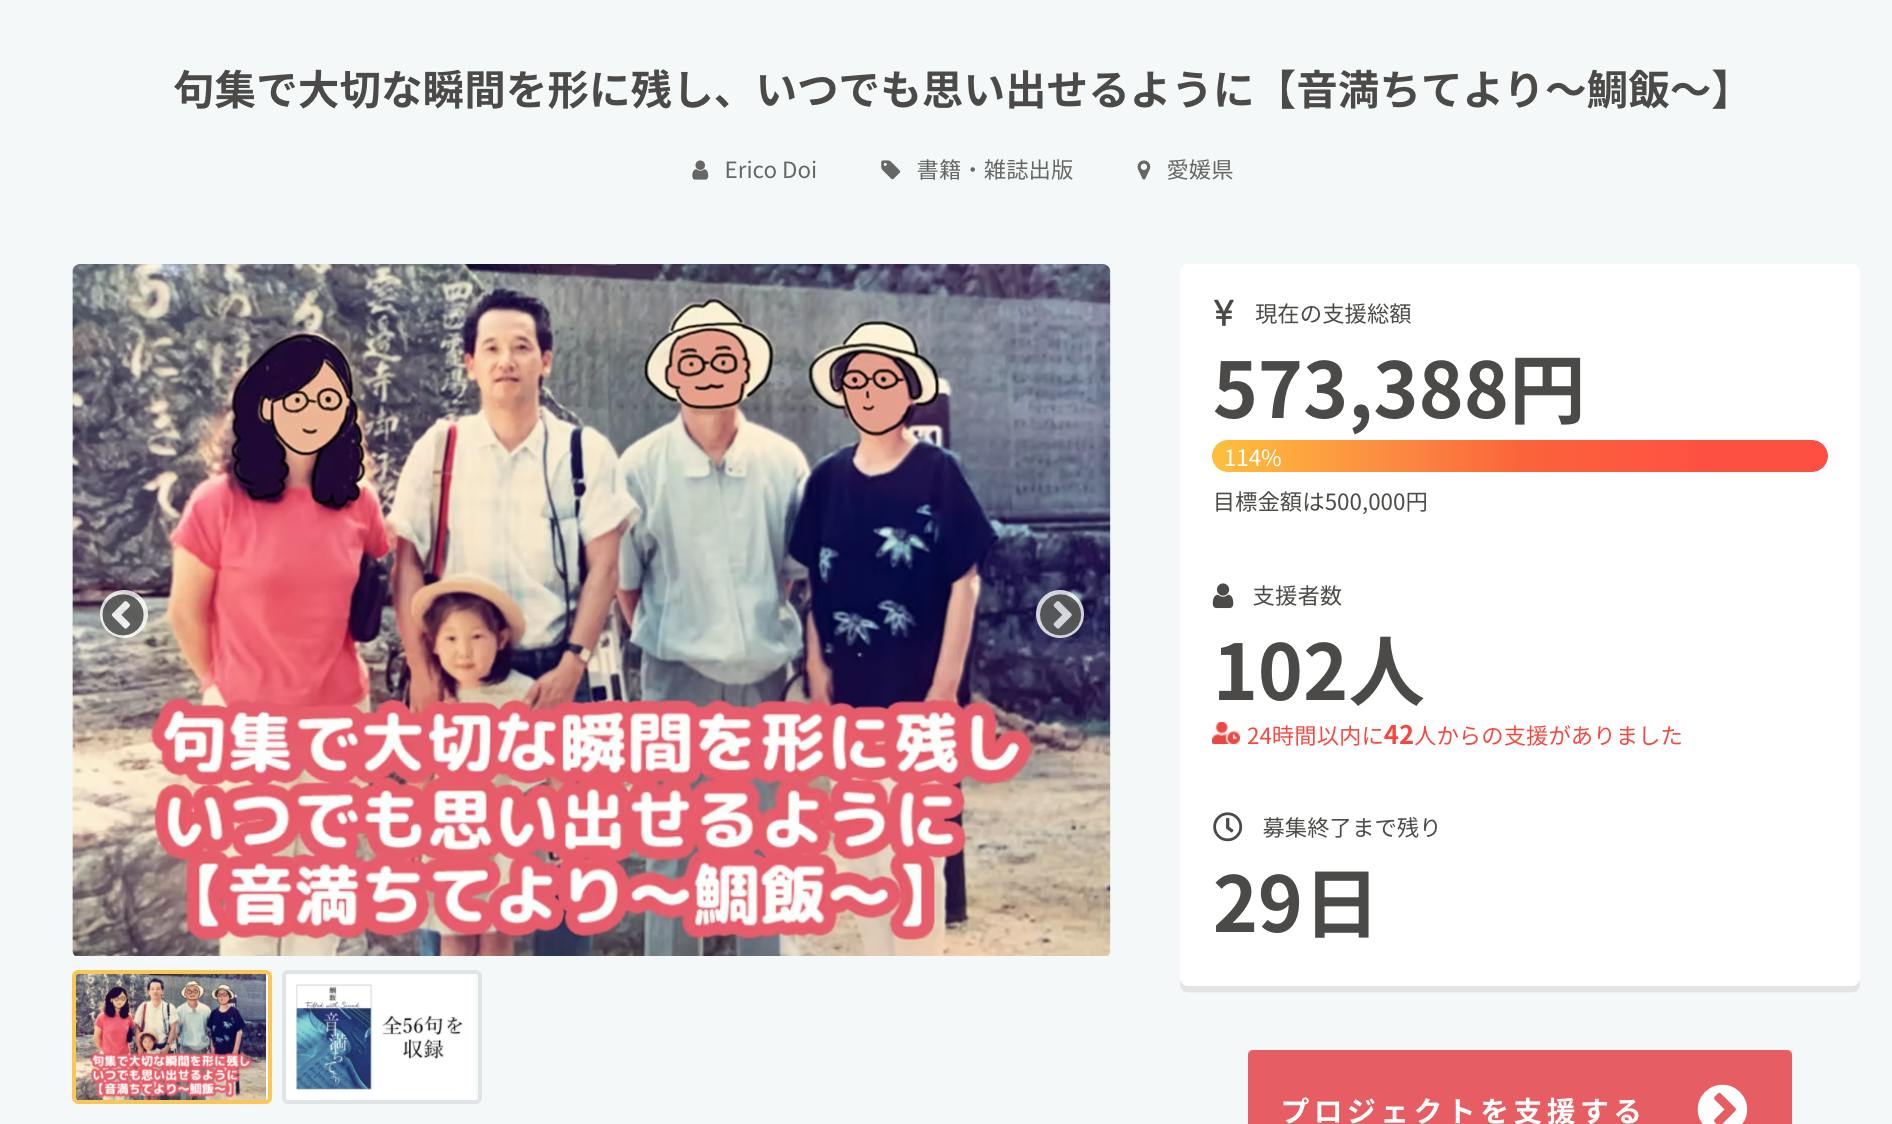Open the Erico Doi owner profile link

(770, 171)
